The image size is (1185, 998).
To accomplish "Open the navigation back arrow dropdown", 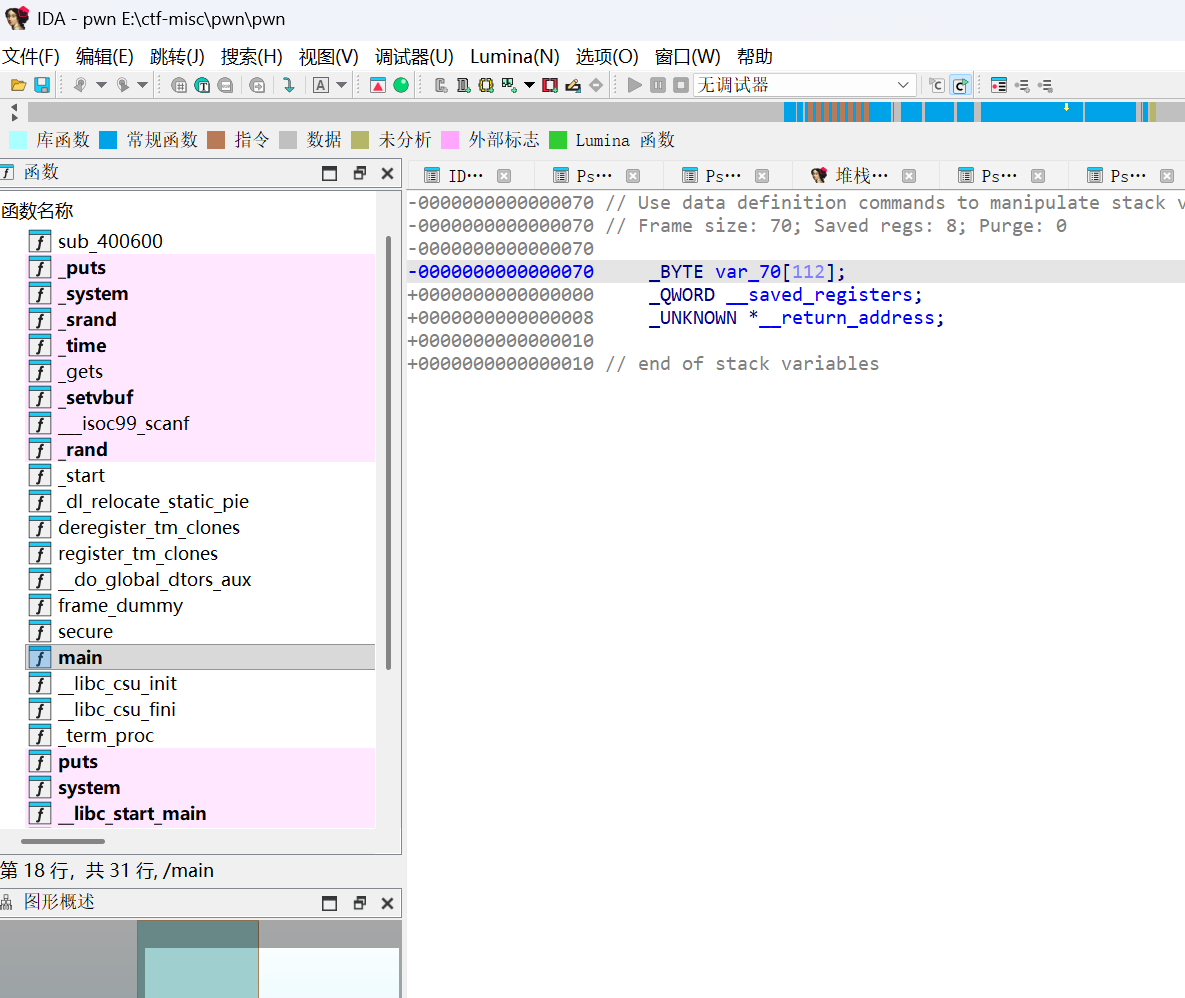I will coord(100,84).
